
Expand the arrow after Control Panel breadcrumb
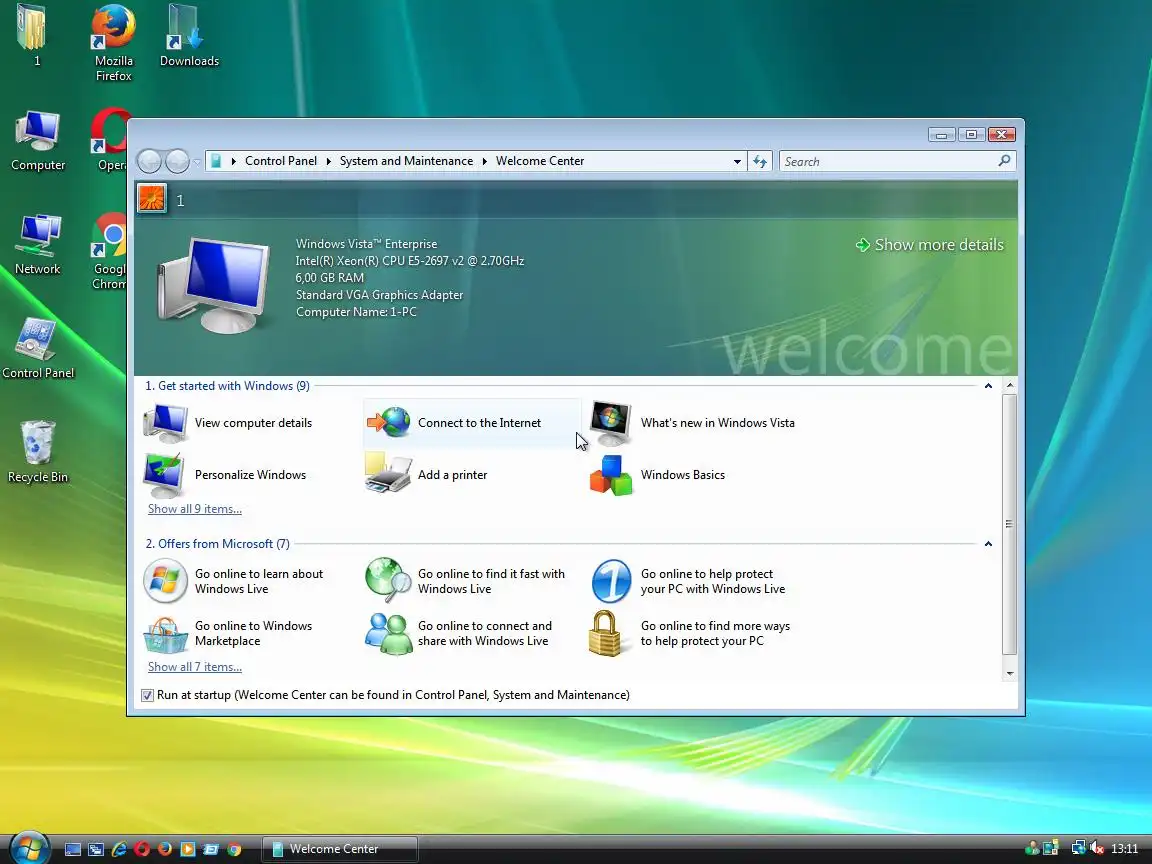click(x=328, y=161)
